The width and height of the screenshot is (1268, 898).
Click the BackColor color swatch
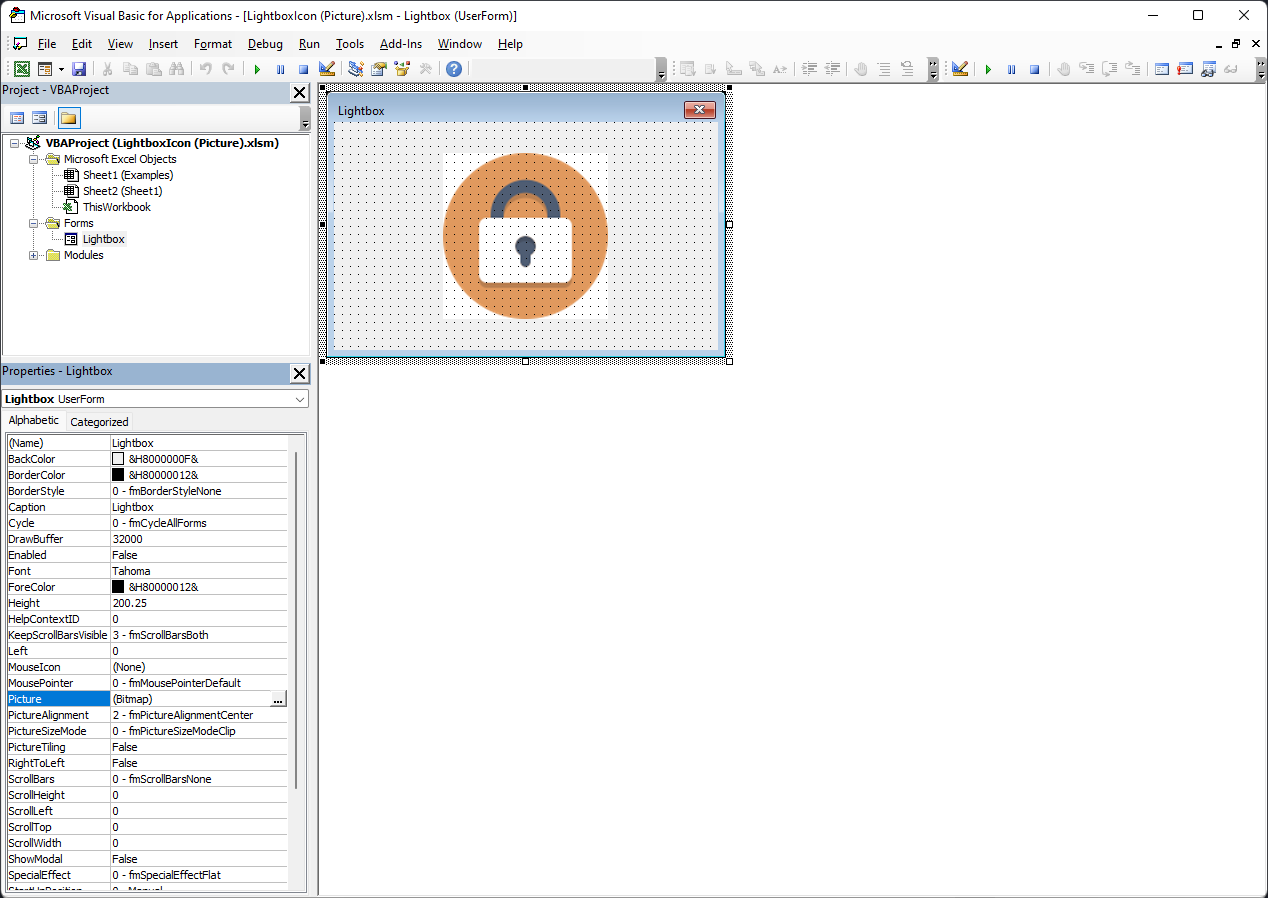pos(118,459)
